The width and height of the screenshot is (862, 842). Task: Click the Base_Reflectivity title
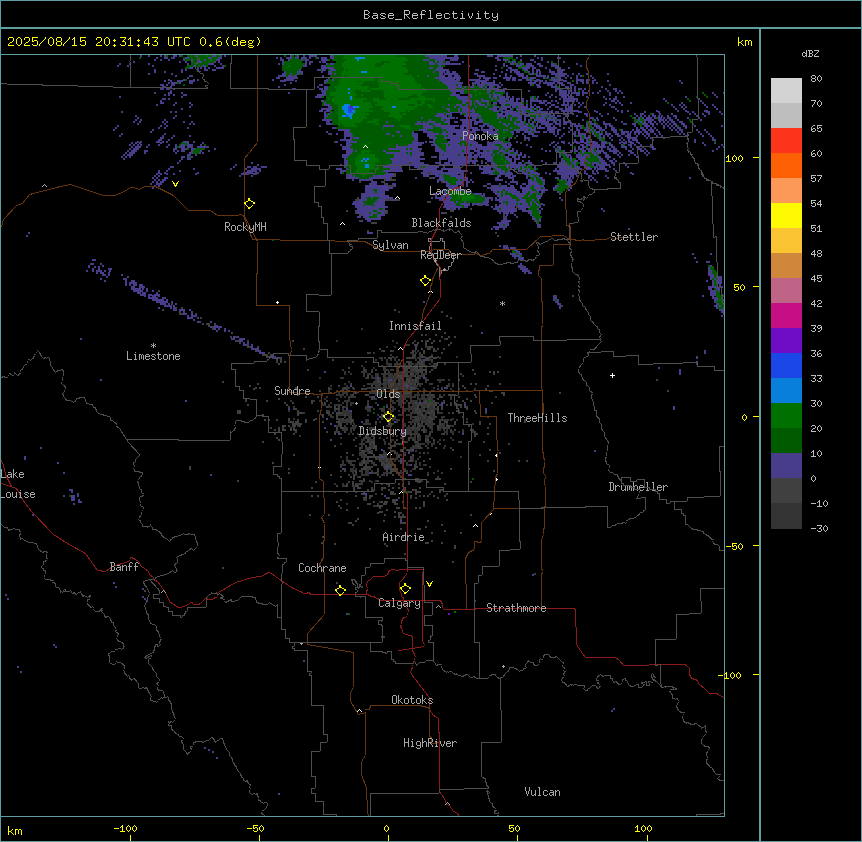431,15
